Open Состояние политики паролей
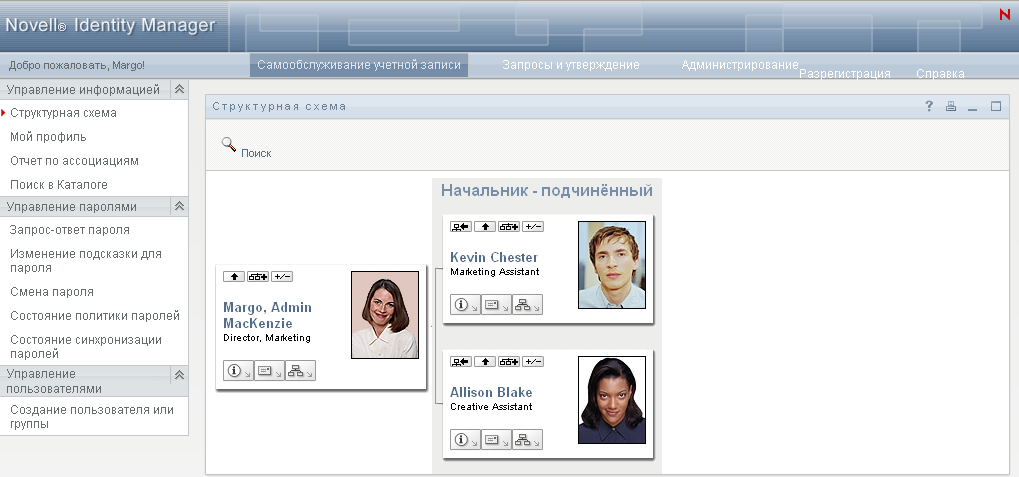The image size is (1019, 477). [95, 316]
